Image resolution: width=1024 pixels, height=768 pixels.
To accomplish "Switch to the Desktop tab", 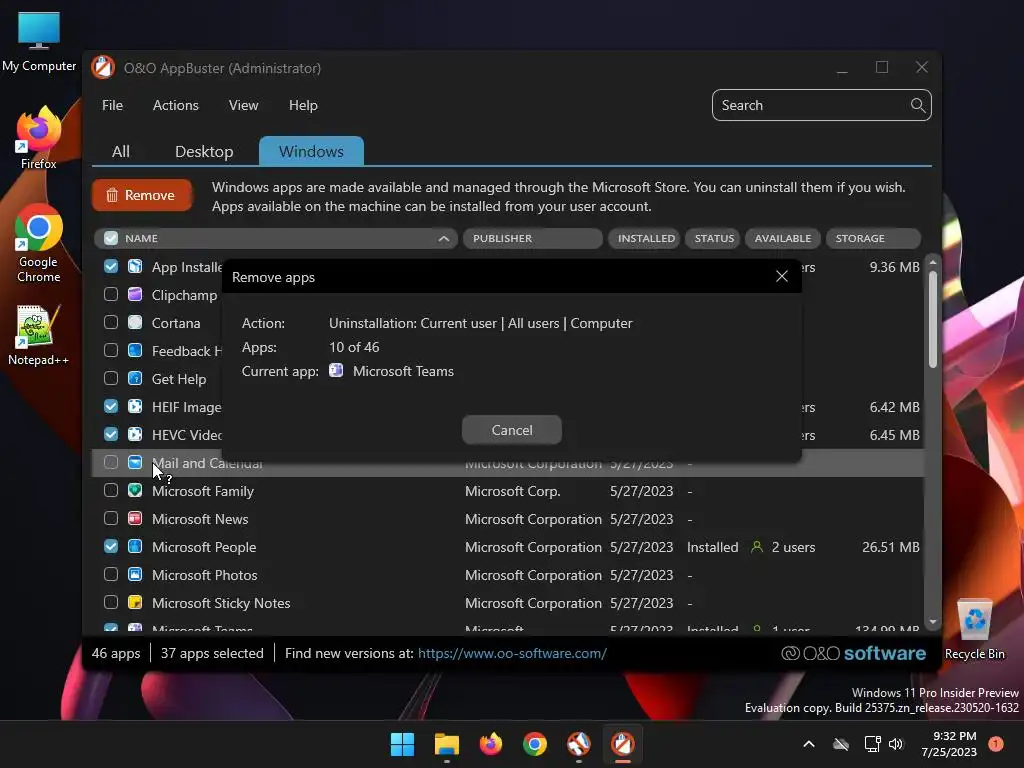I will (x=204, y=152).
